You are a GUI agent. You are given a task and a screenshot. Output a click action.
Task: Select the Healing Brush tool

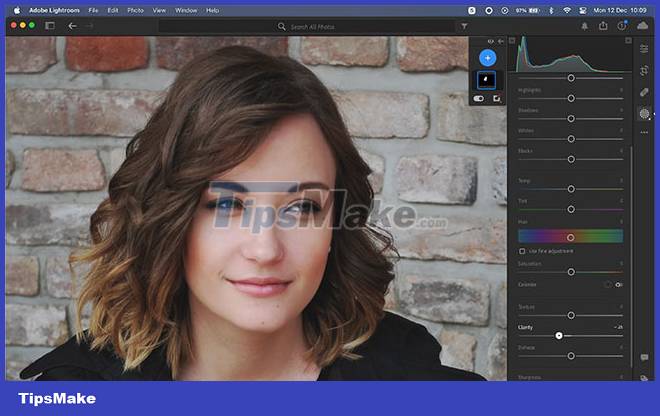(x=644, y=92)
